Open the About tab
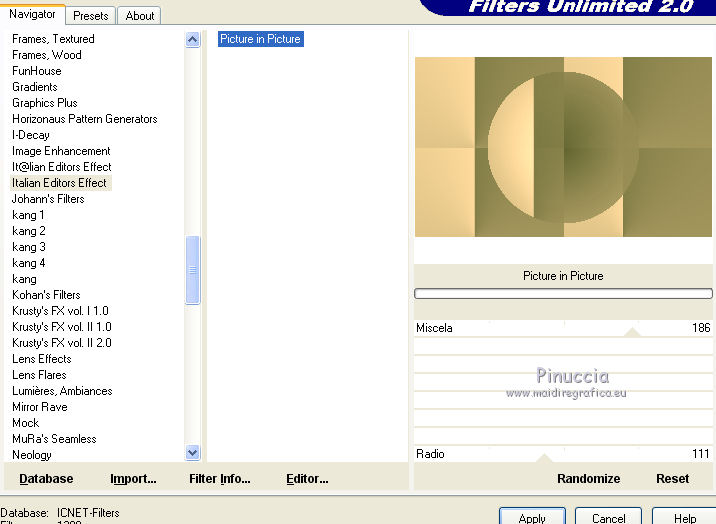Viewport: 716px width, 524px height. pyautogui.click(x=140, y=16)
